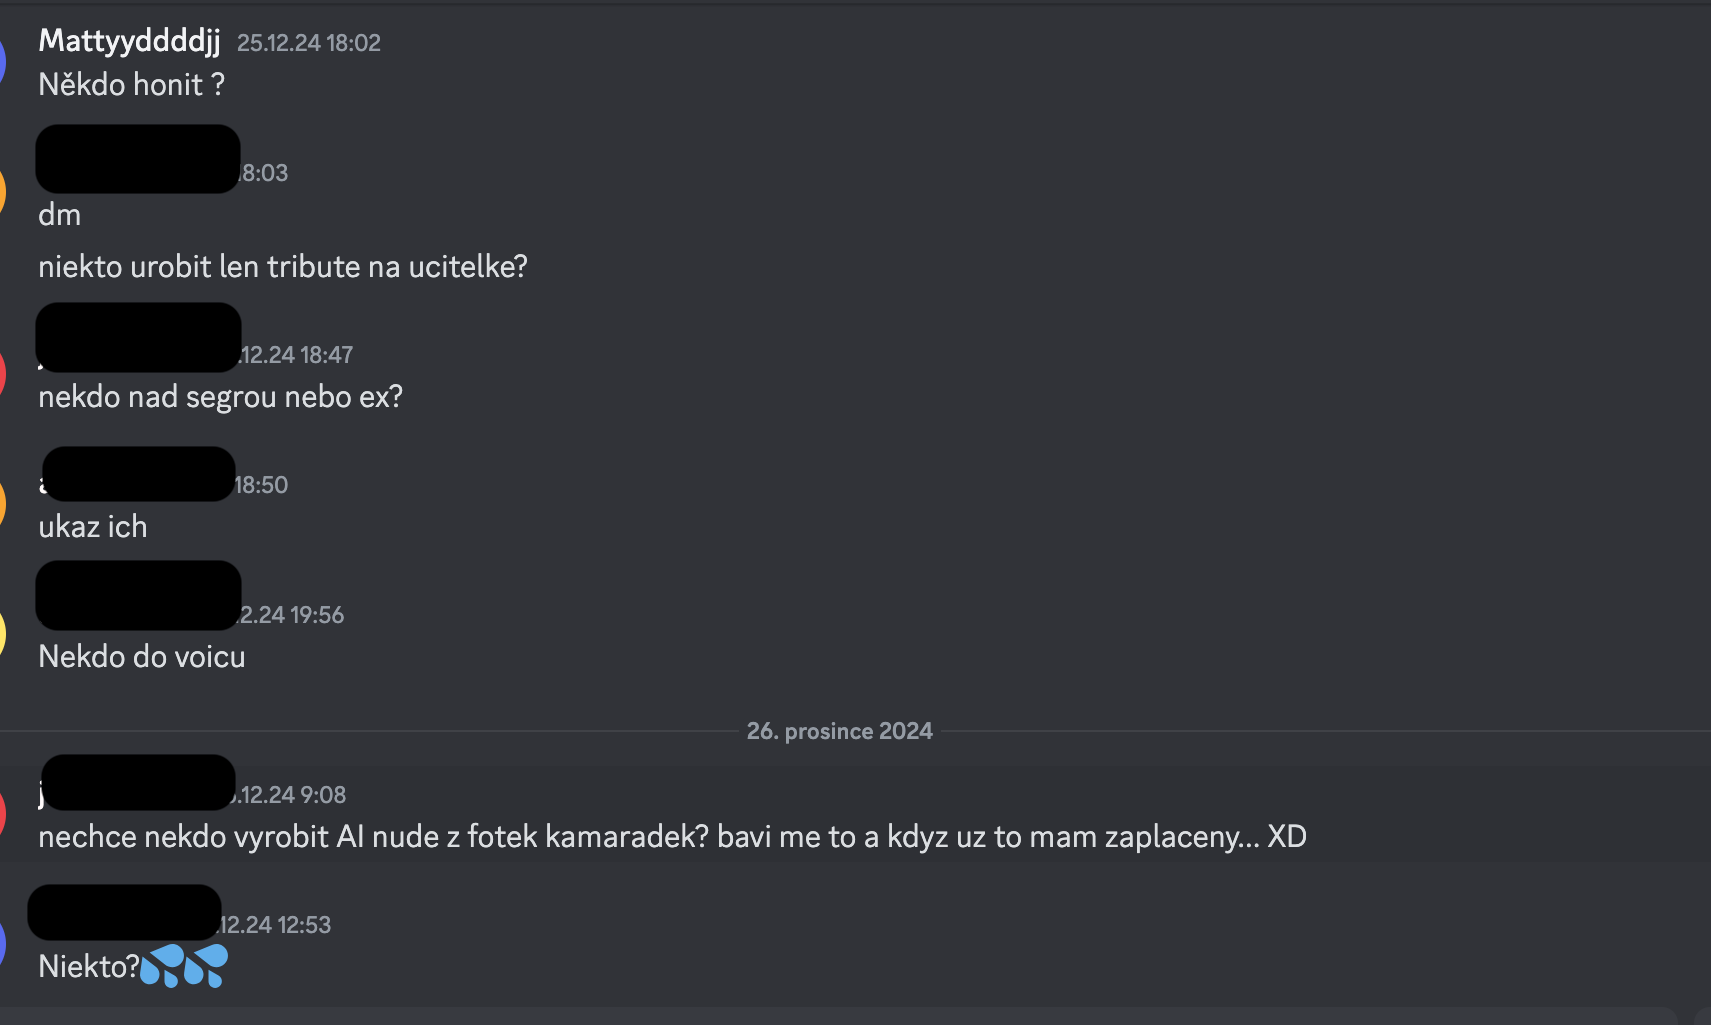Click the 25.12.24 18:02 timestamp
This screenshot has height=1025, width=1711.
coord(308,43)
